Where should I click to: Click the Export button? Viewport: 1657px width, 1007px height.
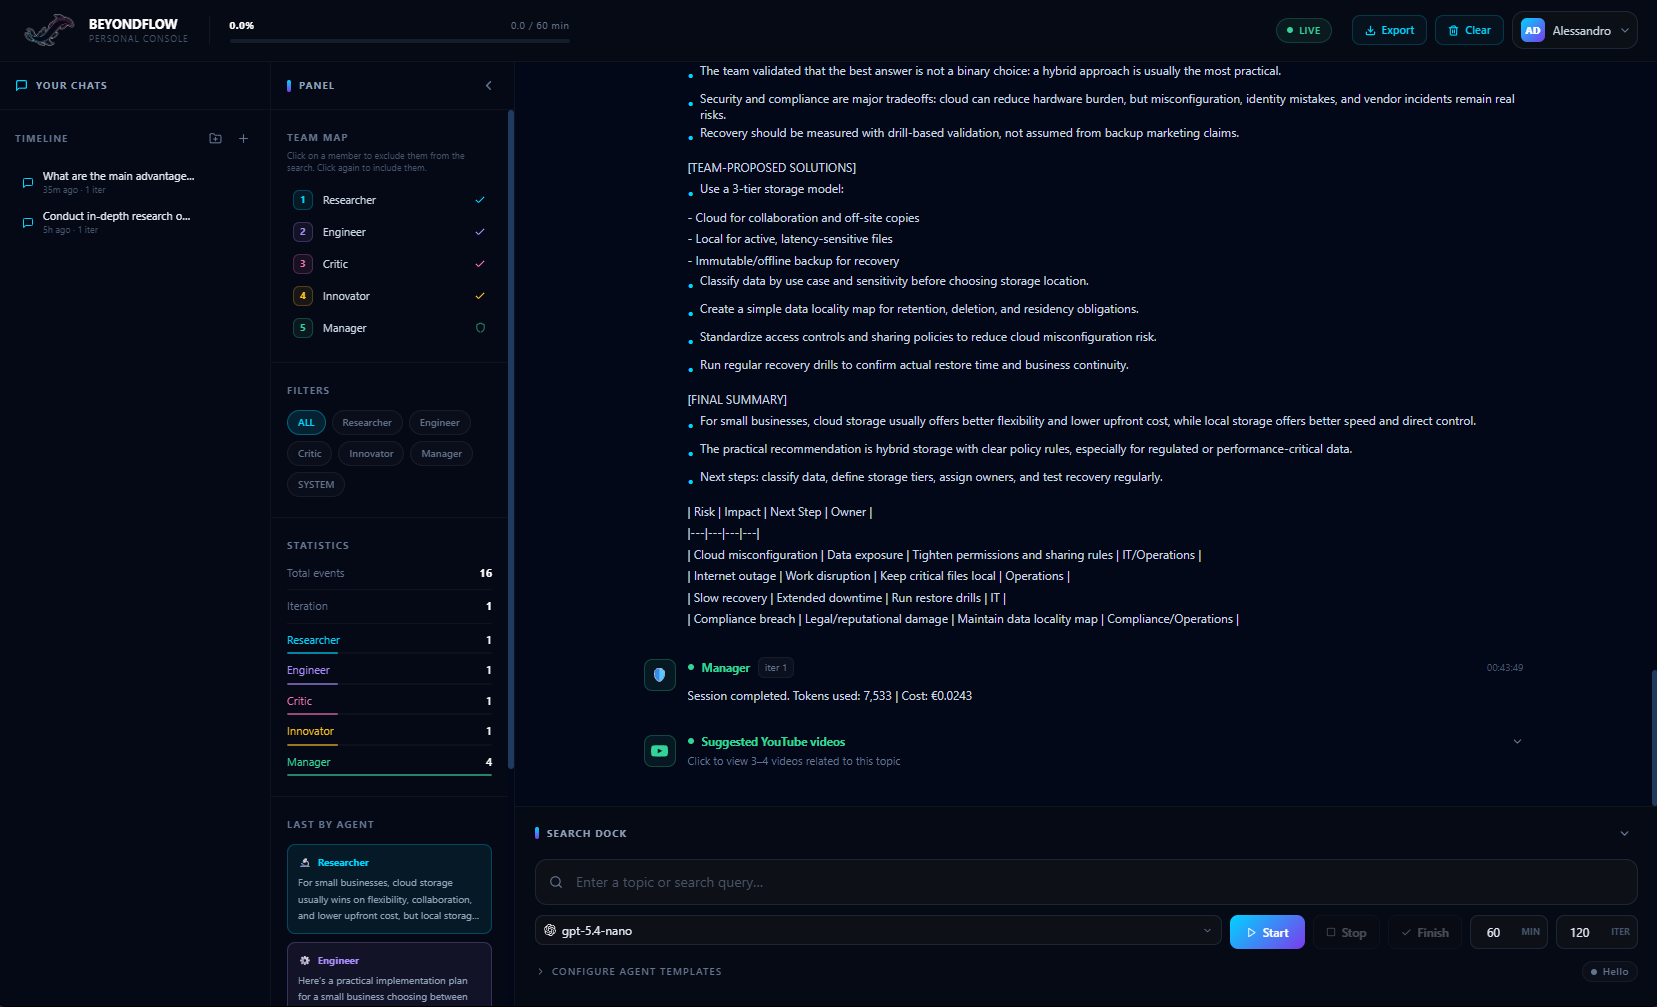point(1389,31)
